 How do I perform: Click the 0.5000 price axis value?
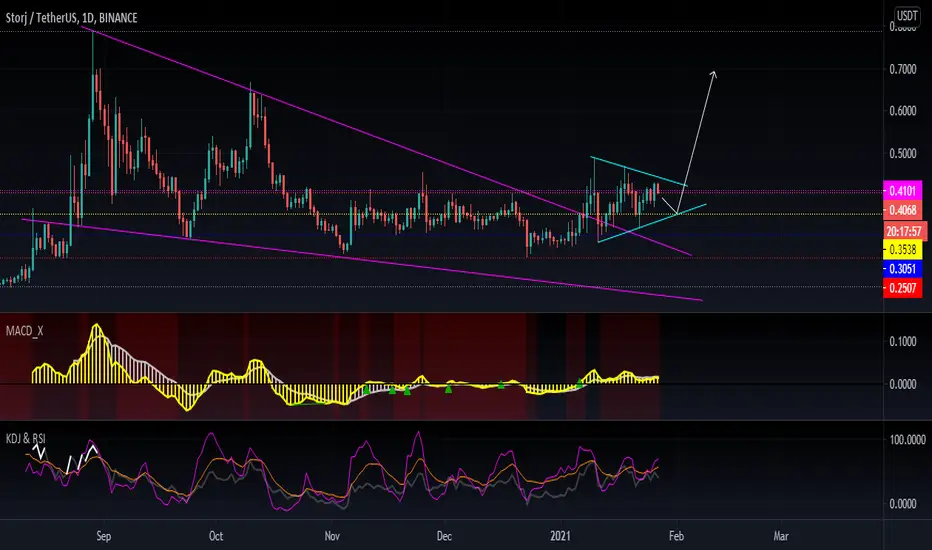pyautogui.click(x=902, y=153)
